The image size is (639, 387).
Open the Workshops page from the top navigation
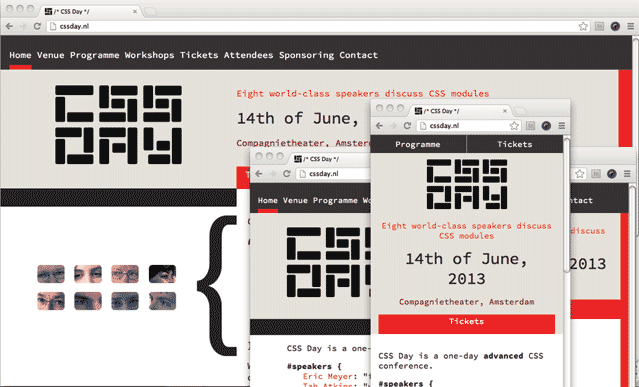149,55
